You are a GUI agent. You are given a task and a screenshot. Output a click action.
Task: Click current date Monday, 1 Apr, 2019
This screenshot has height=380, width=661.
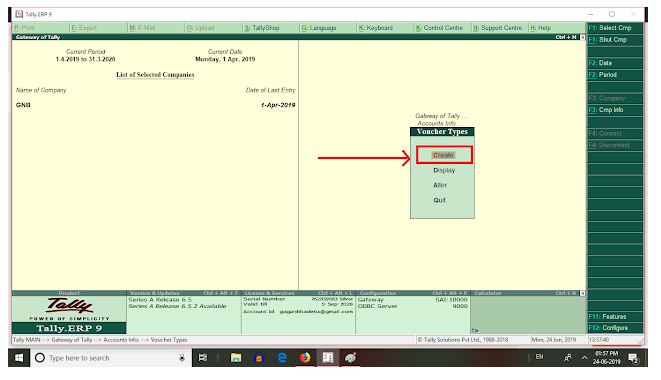(225, 59)
